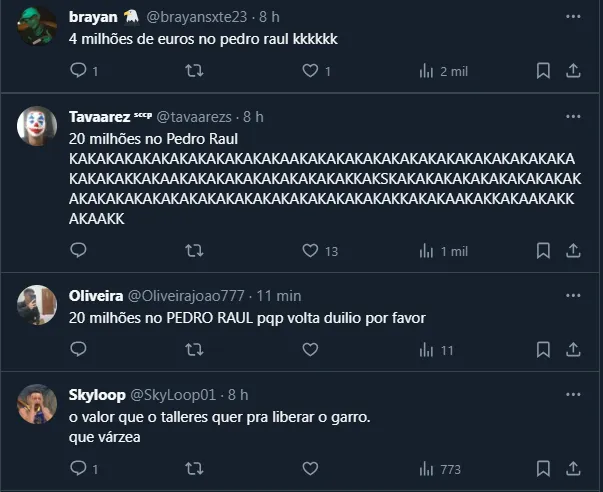Open Tavaarez's joker avatar
The image size is (603, 492).
click(x=38, y=126)
